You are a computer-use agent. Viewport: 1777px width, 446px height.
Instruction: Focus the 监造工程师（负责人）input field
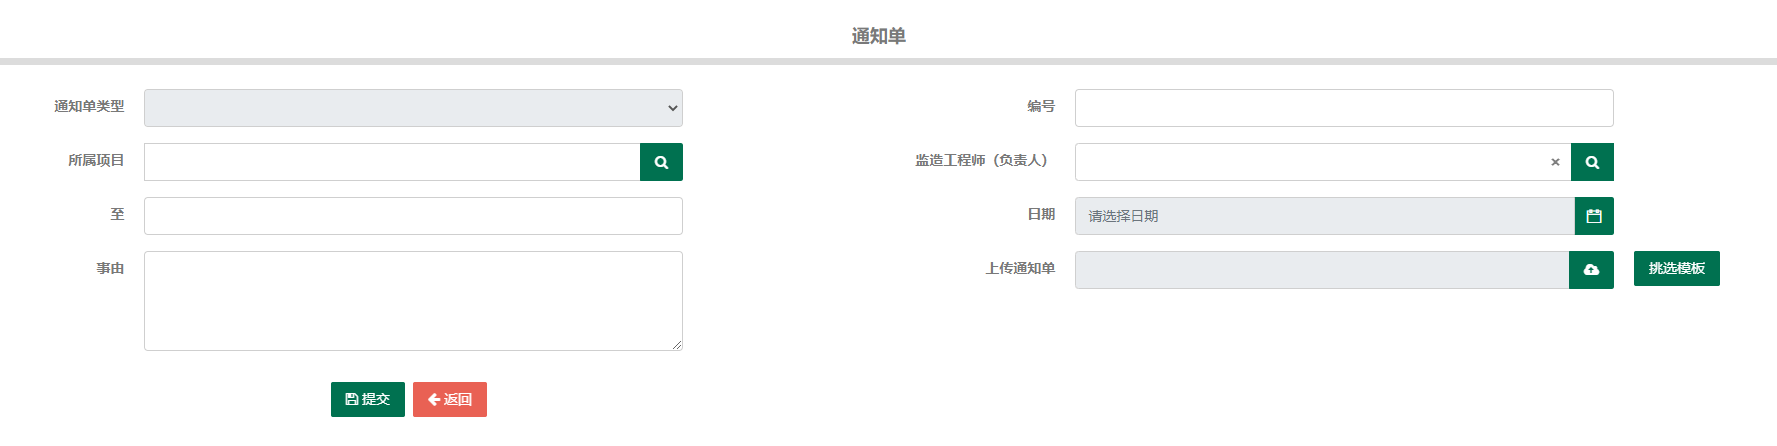(x=1308, y=162)
